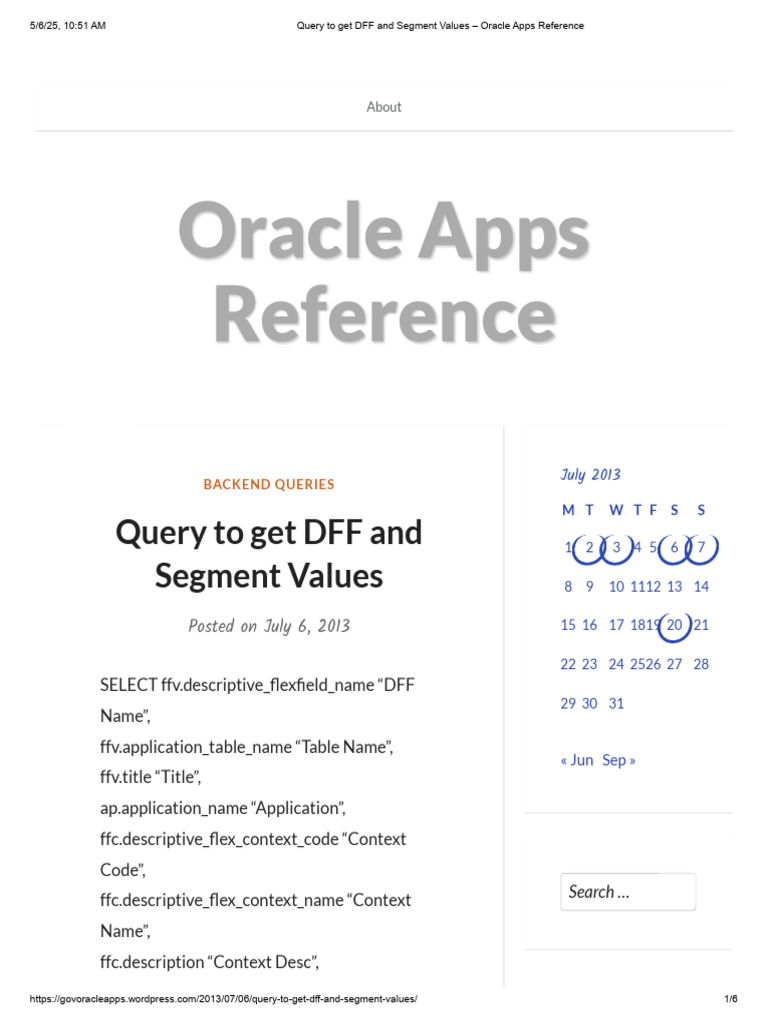Click calendar day 10
Viewport: 768px width, 1024px height.
[616, 586]
